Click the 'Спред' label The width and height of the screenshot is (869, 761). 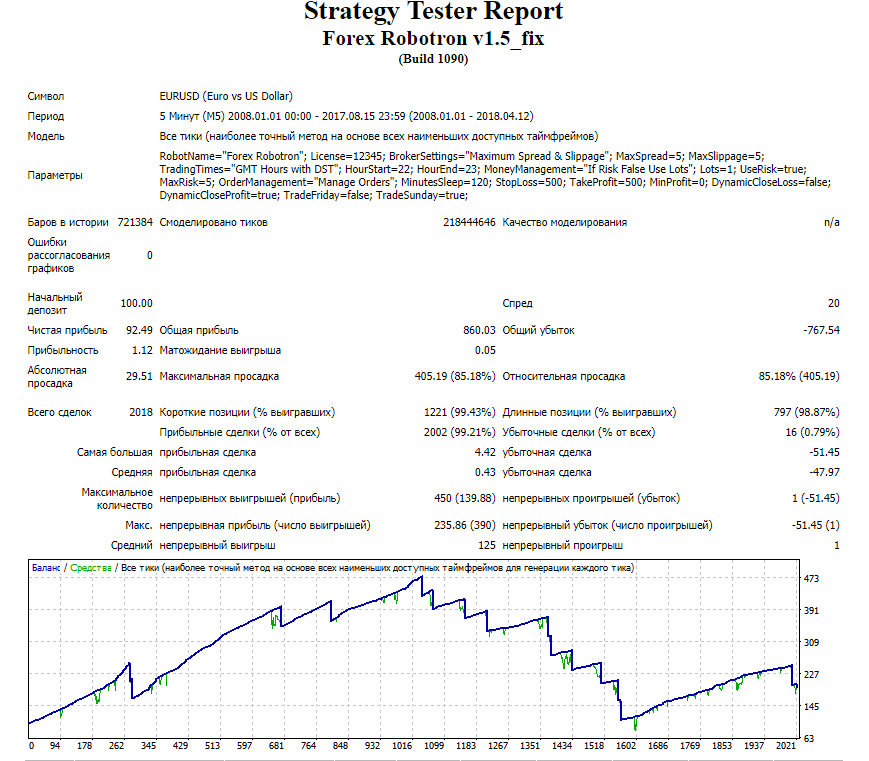[x=518, y=304]
